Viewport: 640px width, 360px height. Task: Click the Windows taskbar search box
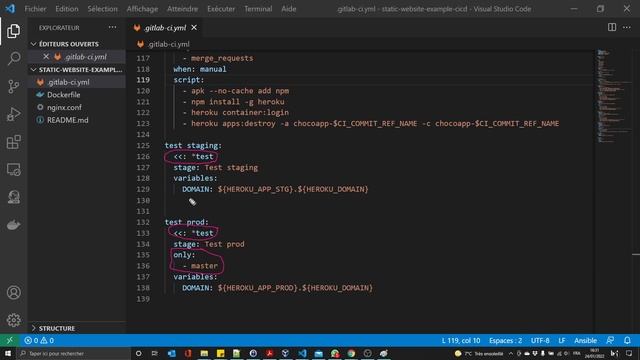click(x=73, y=353)
